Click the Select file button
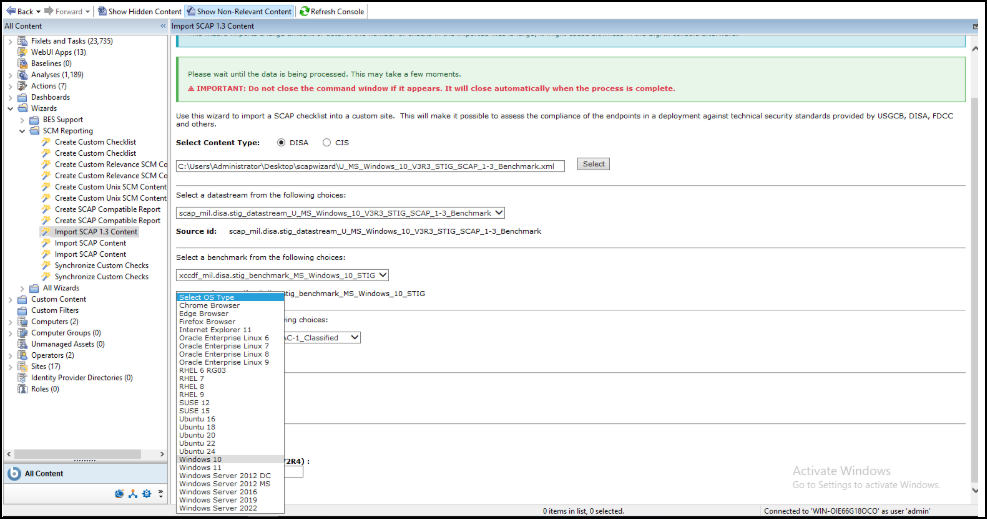This screenshot has height=519, width=987. tap(593, 164)
